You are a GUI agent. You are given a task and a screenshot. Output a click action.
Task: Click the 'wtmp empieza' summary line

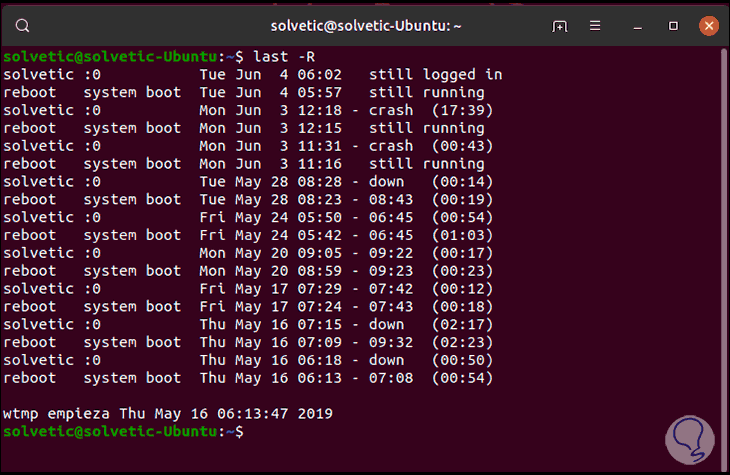pos(168,414)
